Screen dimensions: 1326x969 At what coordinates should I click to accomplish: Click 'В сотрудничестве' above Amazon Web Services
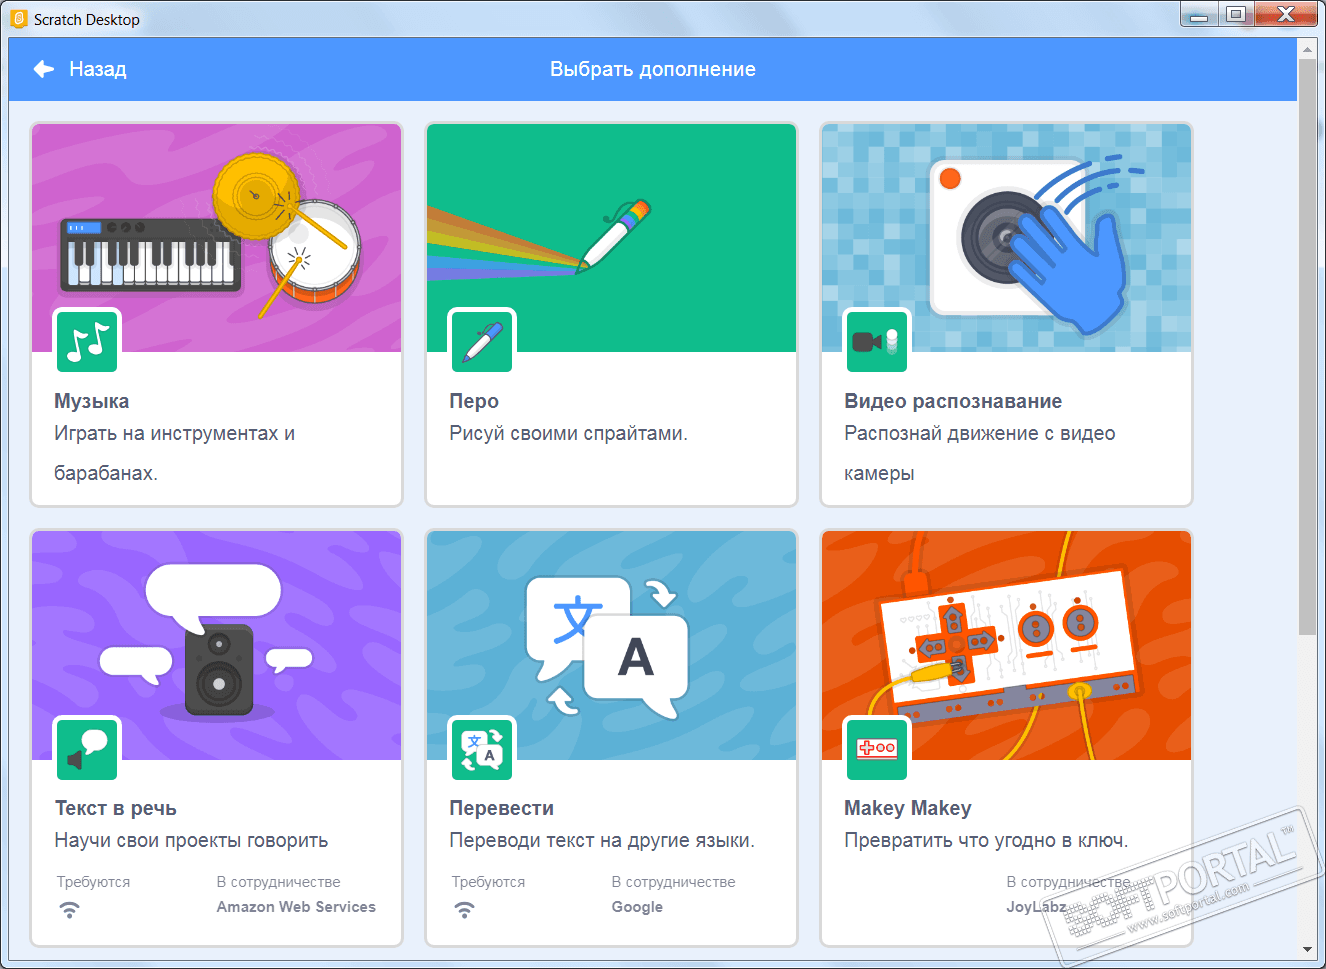pos(278,882)
